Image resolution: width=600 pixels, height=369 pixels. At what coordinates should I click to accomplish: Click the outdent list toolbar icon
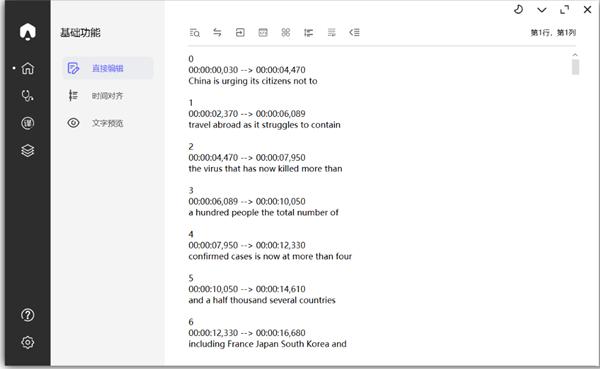pyautogui.click(x=354, y=33)
